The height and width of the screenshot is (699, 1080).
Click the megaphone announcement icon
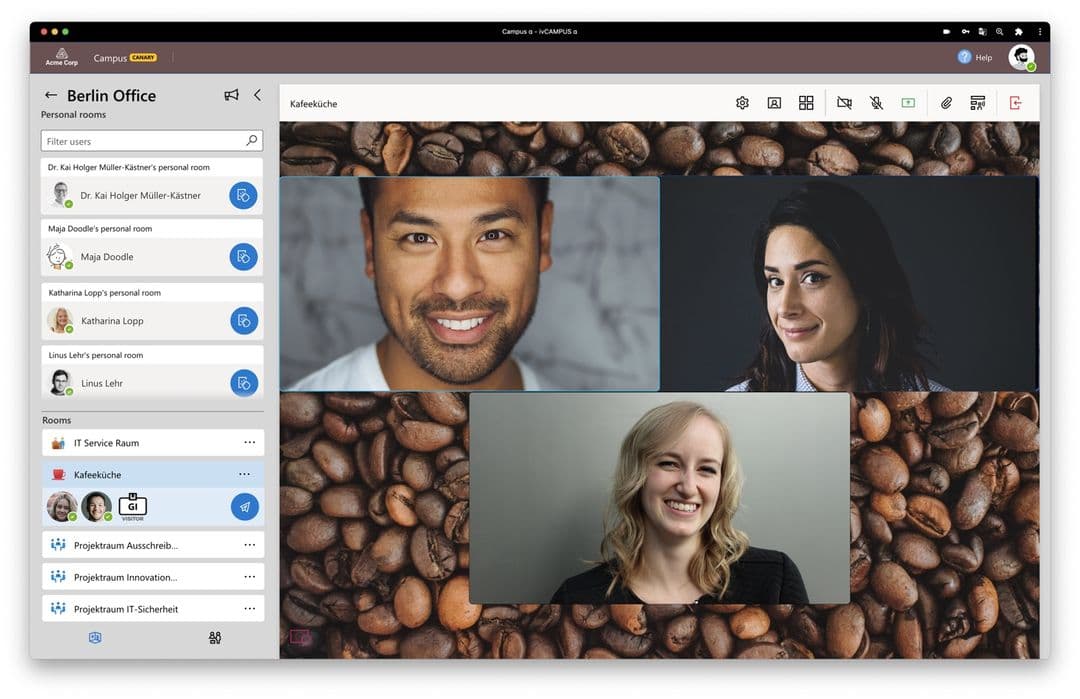click(x=231, y=95)
